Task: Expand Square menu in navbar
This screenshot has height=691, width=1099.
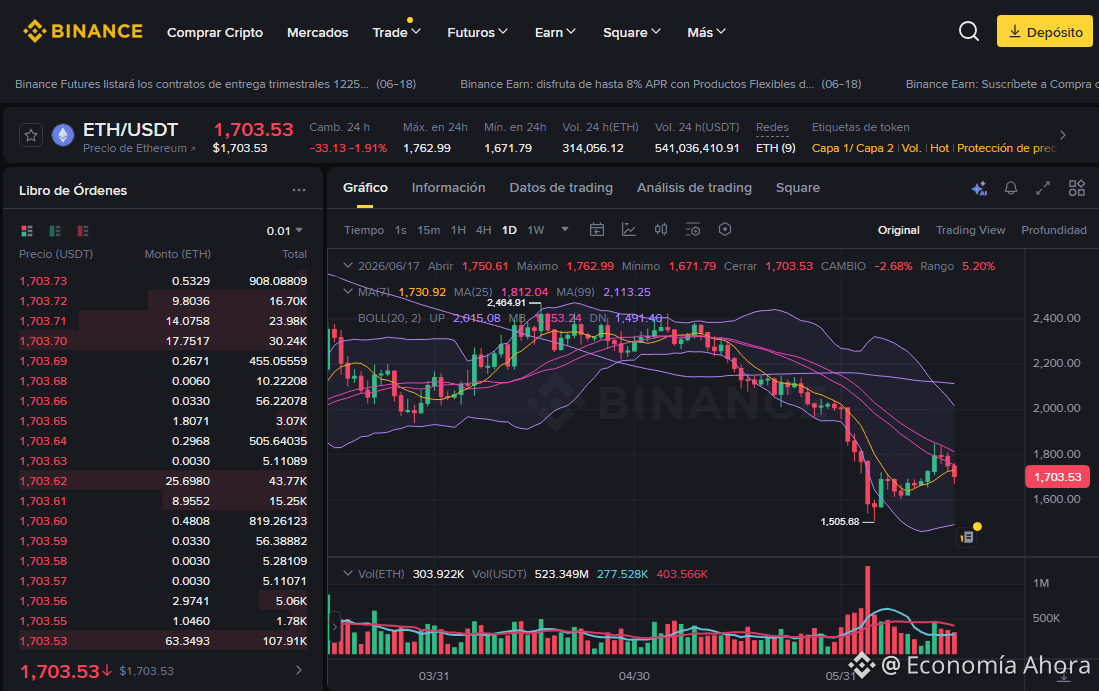Action: coord(632,32)
